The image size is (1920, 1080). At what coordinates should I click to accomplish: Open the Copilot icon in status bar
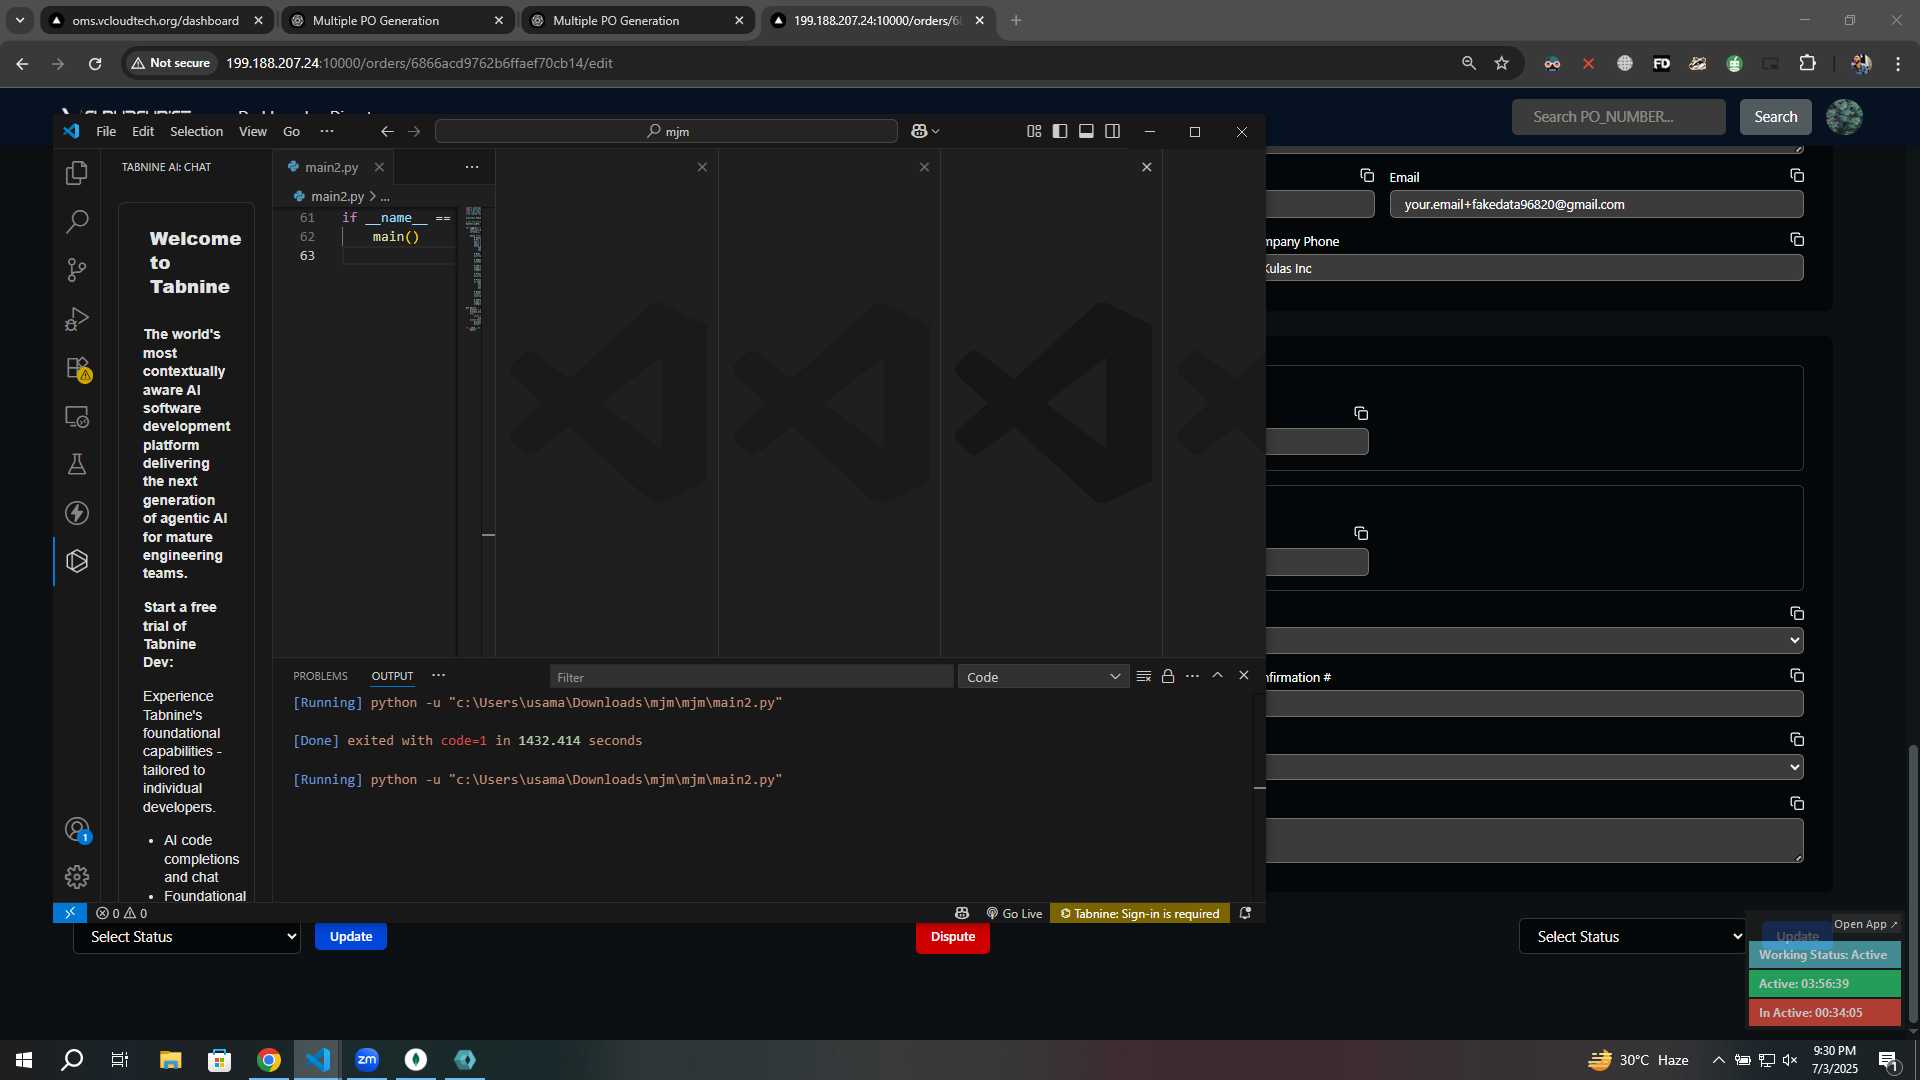point(962,913)
